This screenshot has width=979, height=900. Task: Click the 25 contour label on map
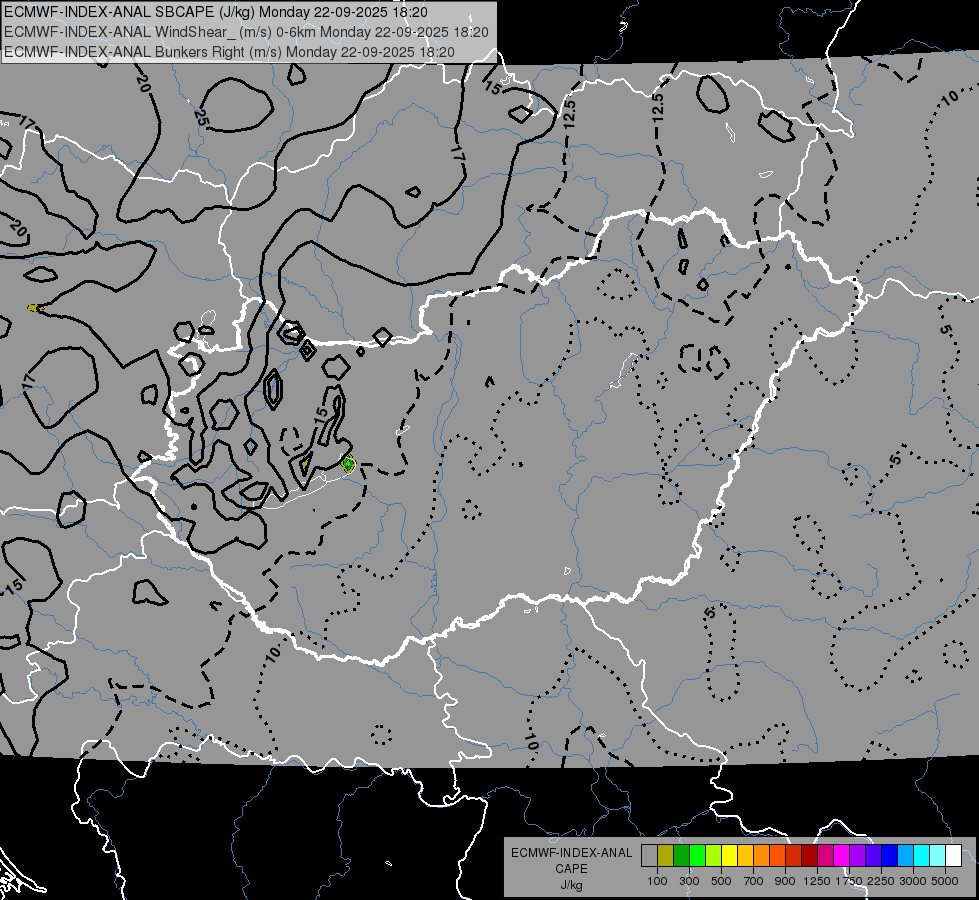point(201,117)
